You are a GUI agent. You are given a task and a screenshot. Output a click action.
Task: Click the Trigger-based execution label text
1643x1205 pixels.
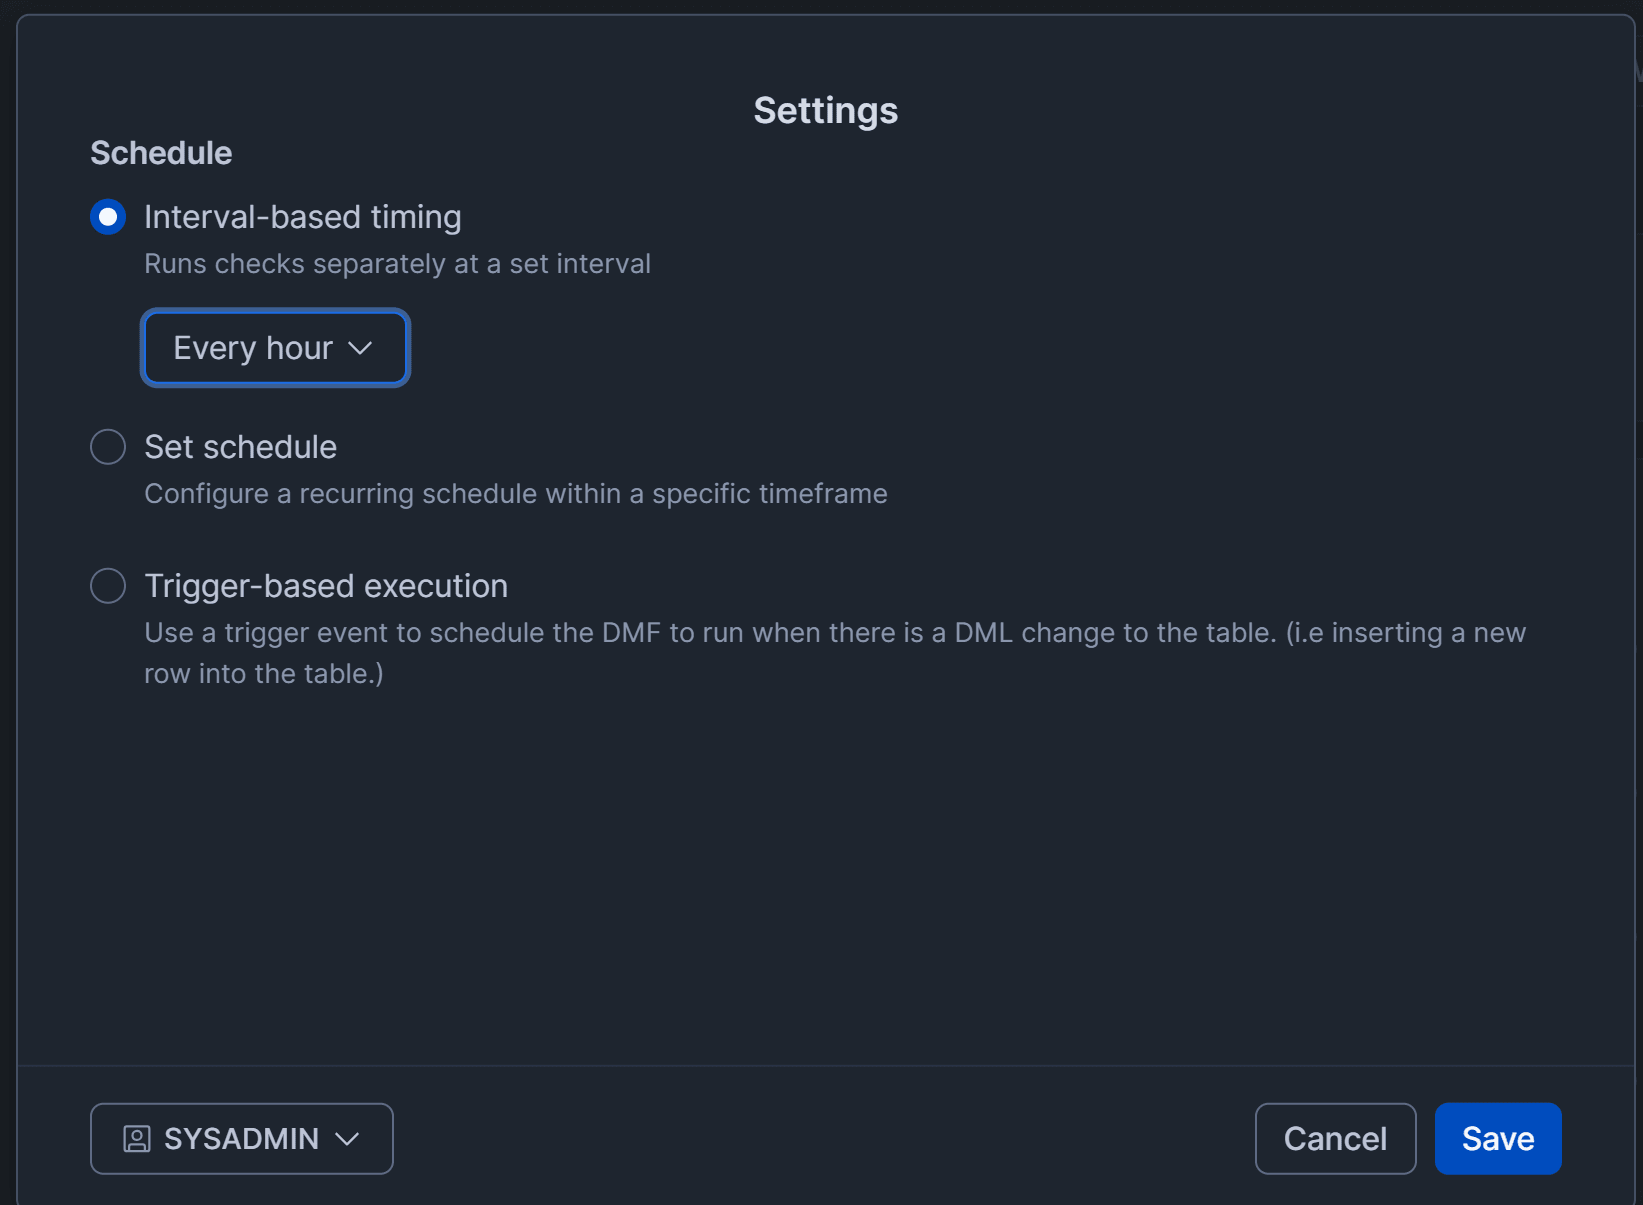click(x=326, y=586)
